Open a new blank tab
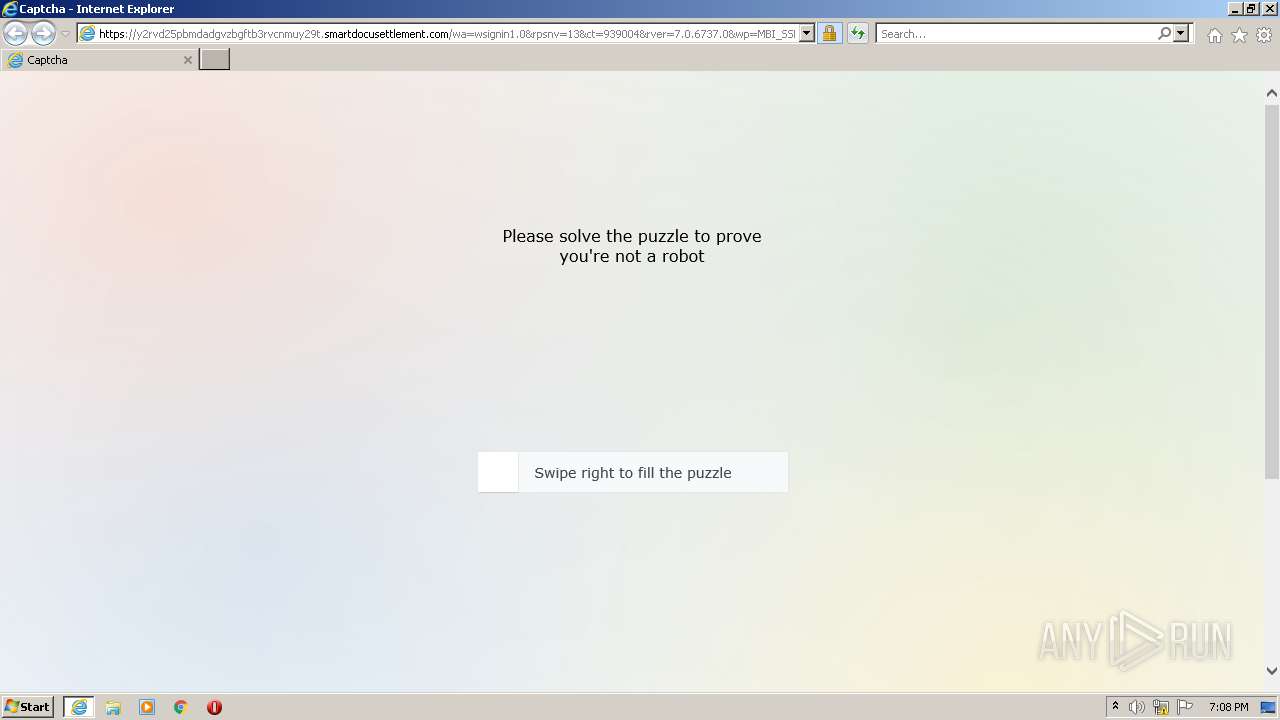Image resolution: width=1280 pixels, height=720 pixels. coord(215,59)
